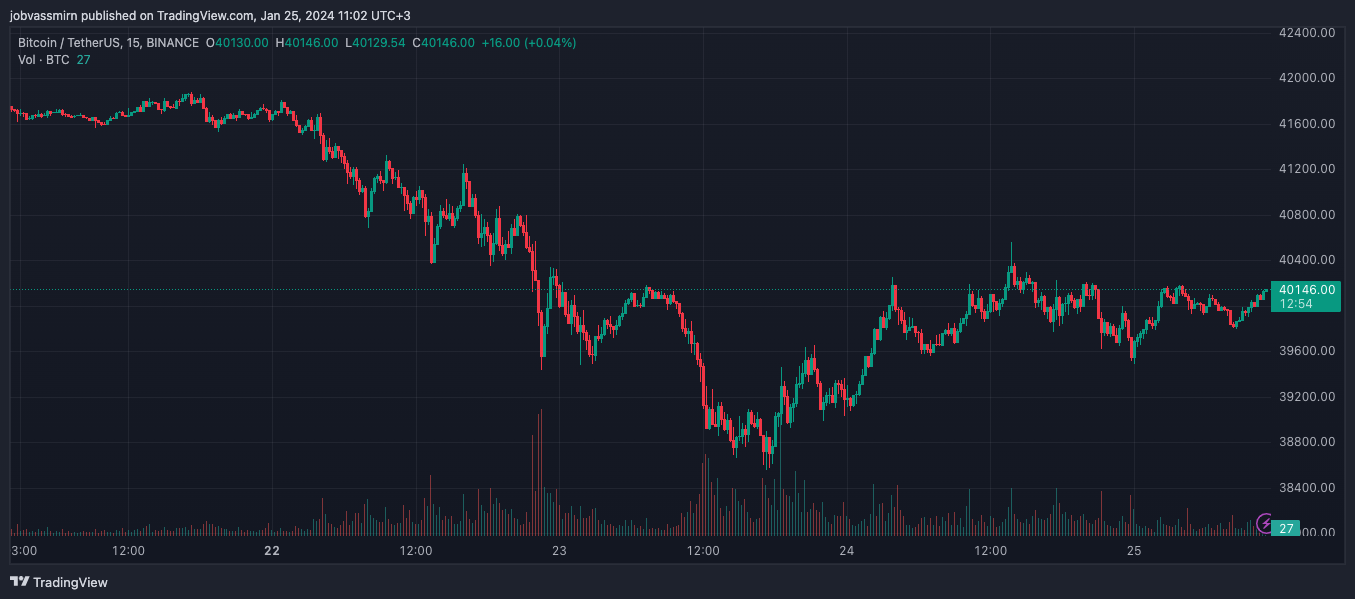The height and width of the screenshot is (599, 1355).
Task: Click the purple lightning bolt icon
Action: 1265,523
